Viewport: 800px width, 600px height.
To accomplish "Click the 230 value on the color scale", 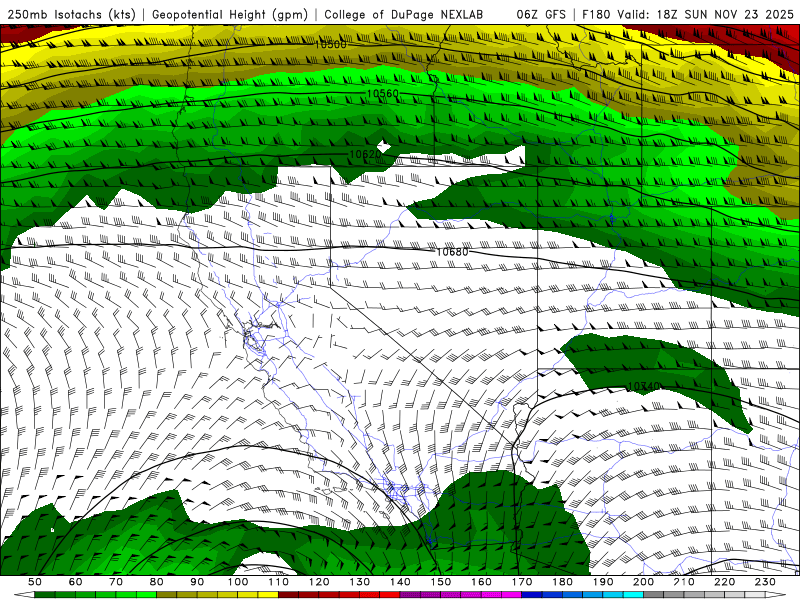I will 765,582.
